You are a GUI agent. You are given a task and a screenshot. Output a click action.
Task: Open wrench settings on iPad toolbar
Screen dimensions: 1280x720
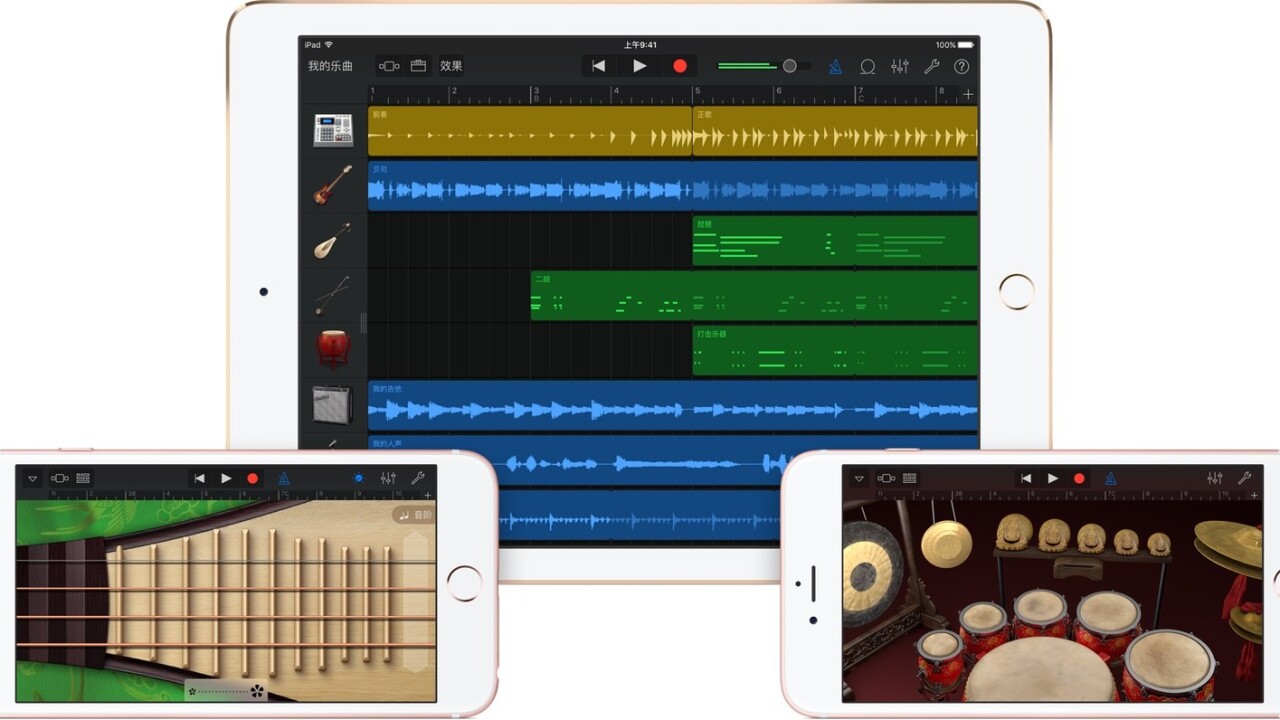931,66
